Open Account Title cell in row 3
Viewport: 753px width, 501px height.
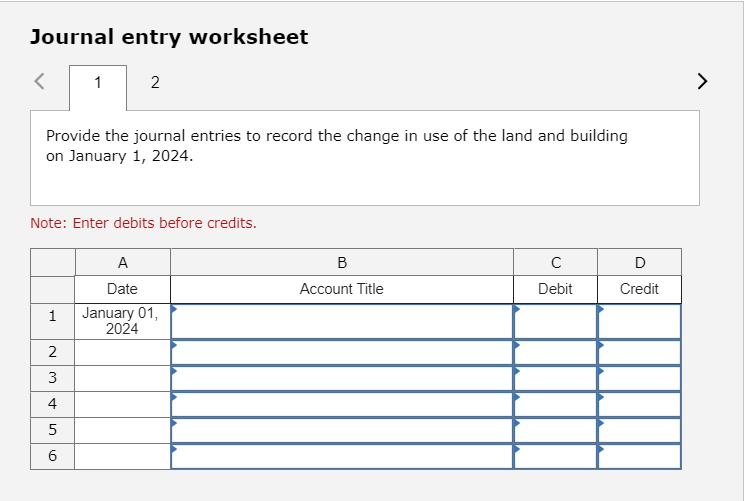pyautogui.click(x=342, y=379)
